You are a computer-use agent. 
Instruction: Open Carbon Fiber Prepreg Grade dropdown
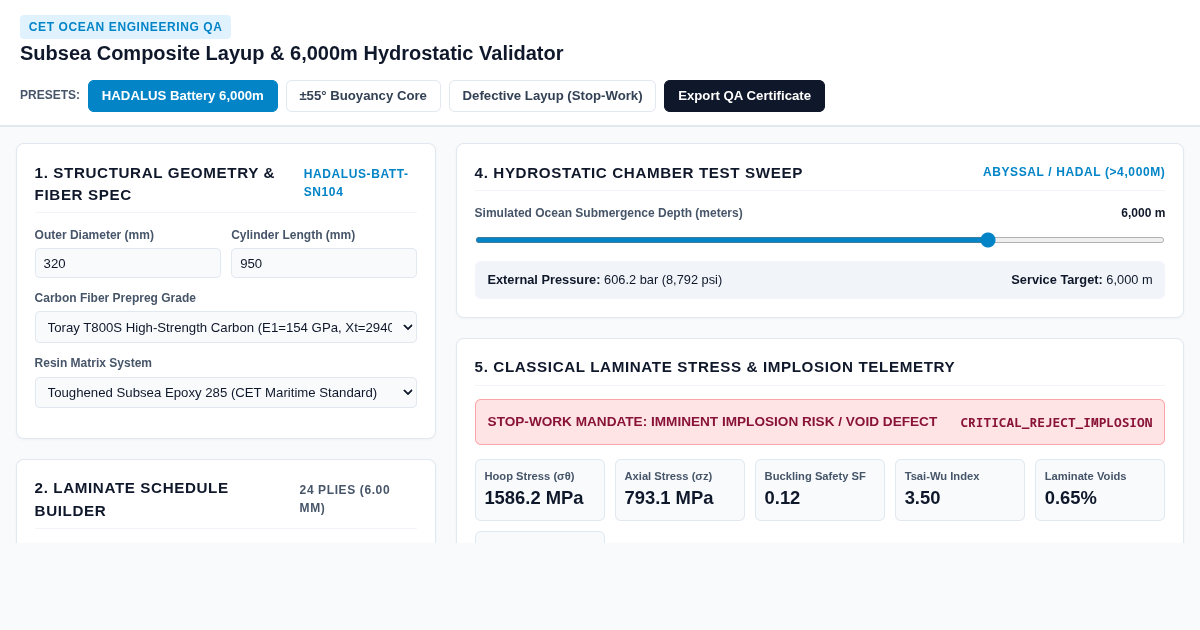point(226,327)
